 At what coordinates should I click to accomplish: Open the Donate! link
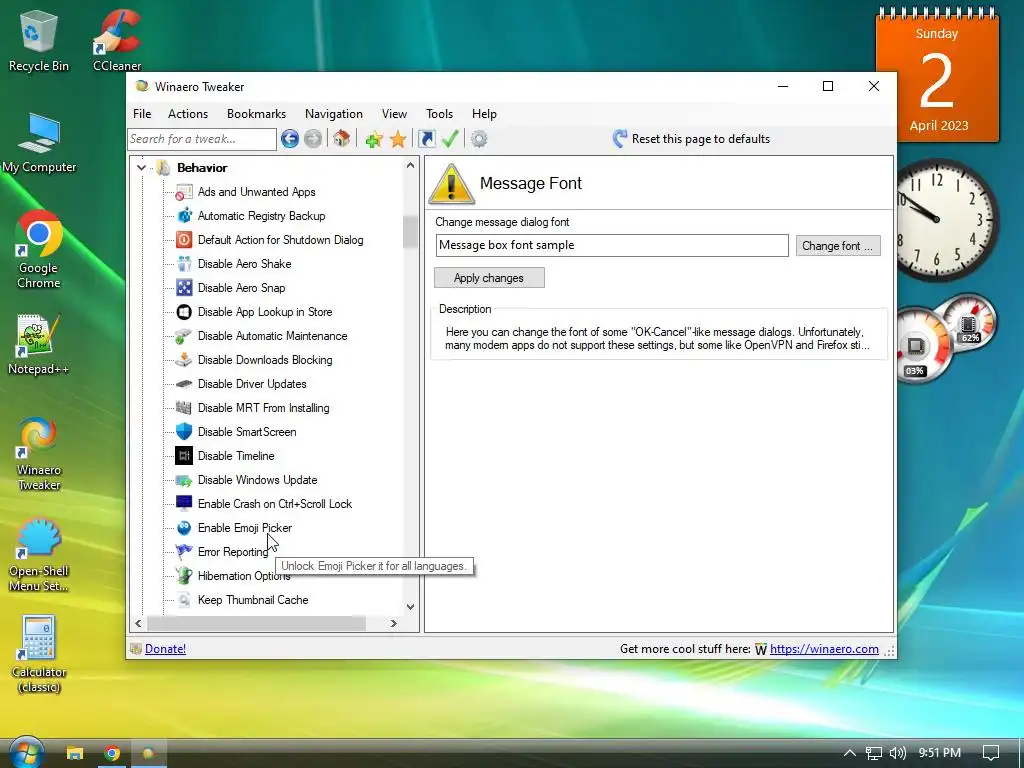pyautogui.click(x=165, y=648)
